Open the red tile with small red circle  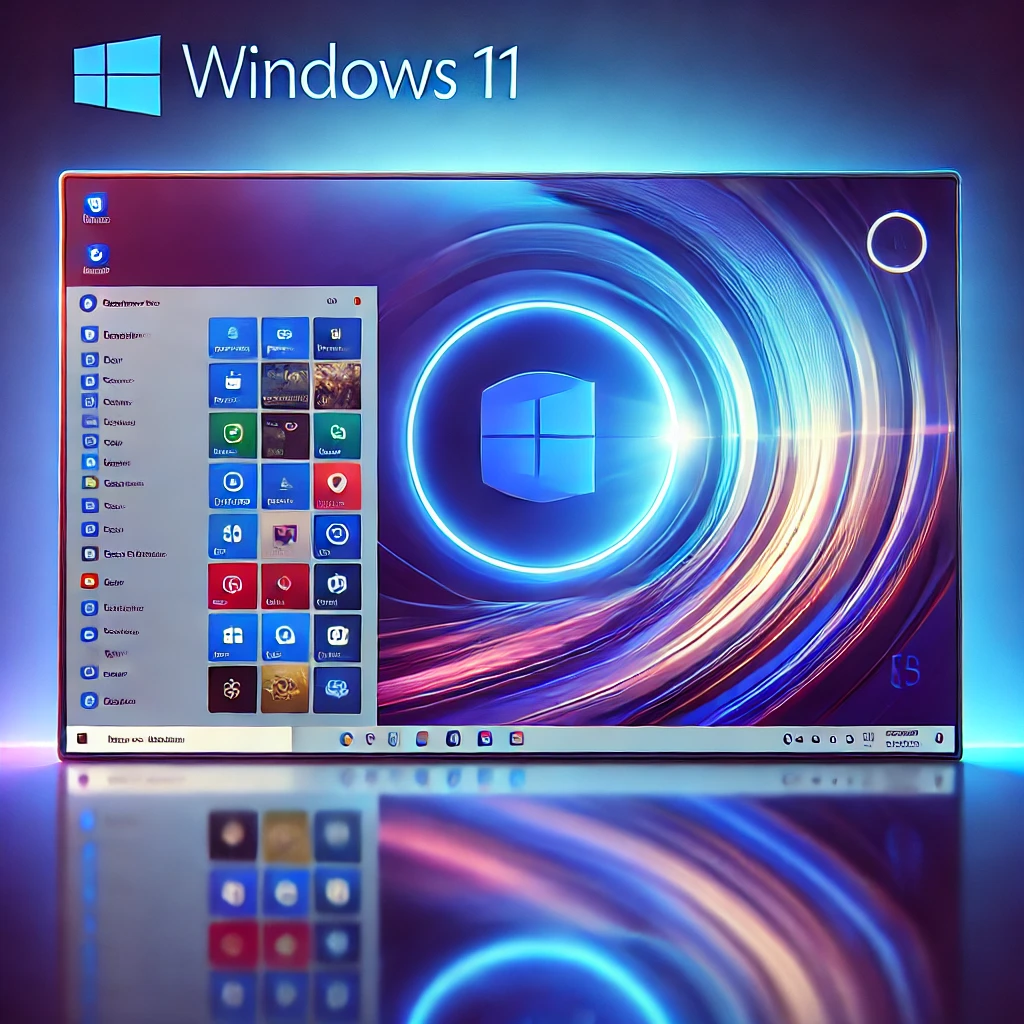point(285,586)
